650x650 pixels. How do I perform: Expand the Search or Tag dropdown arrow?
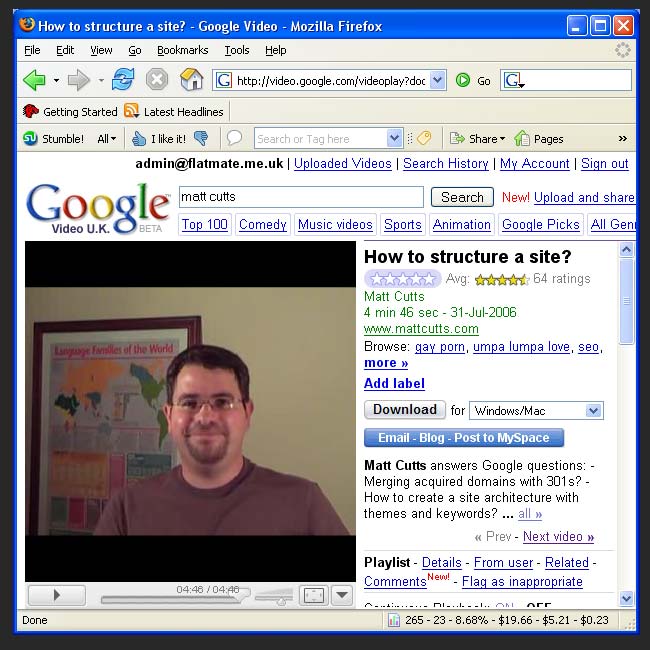pos(394,138)
